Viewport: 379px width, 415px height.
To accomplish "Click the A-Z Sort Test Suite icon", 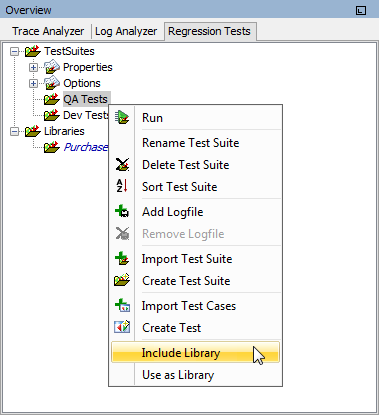I will tap(122, 186).
